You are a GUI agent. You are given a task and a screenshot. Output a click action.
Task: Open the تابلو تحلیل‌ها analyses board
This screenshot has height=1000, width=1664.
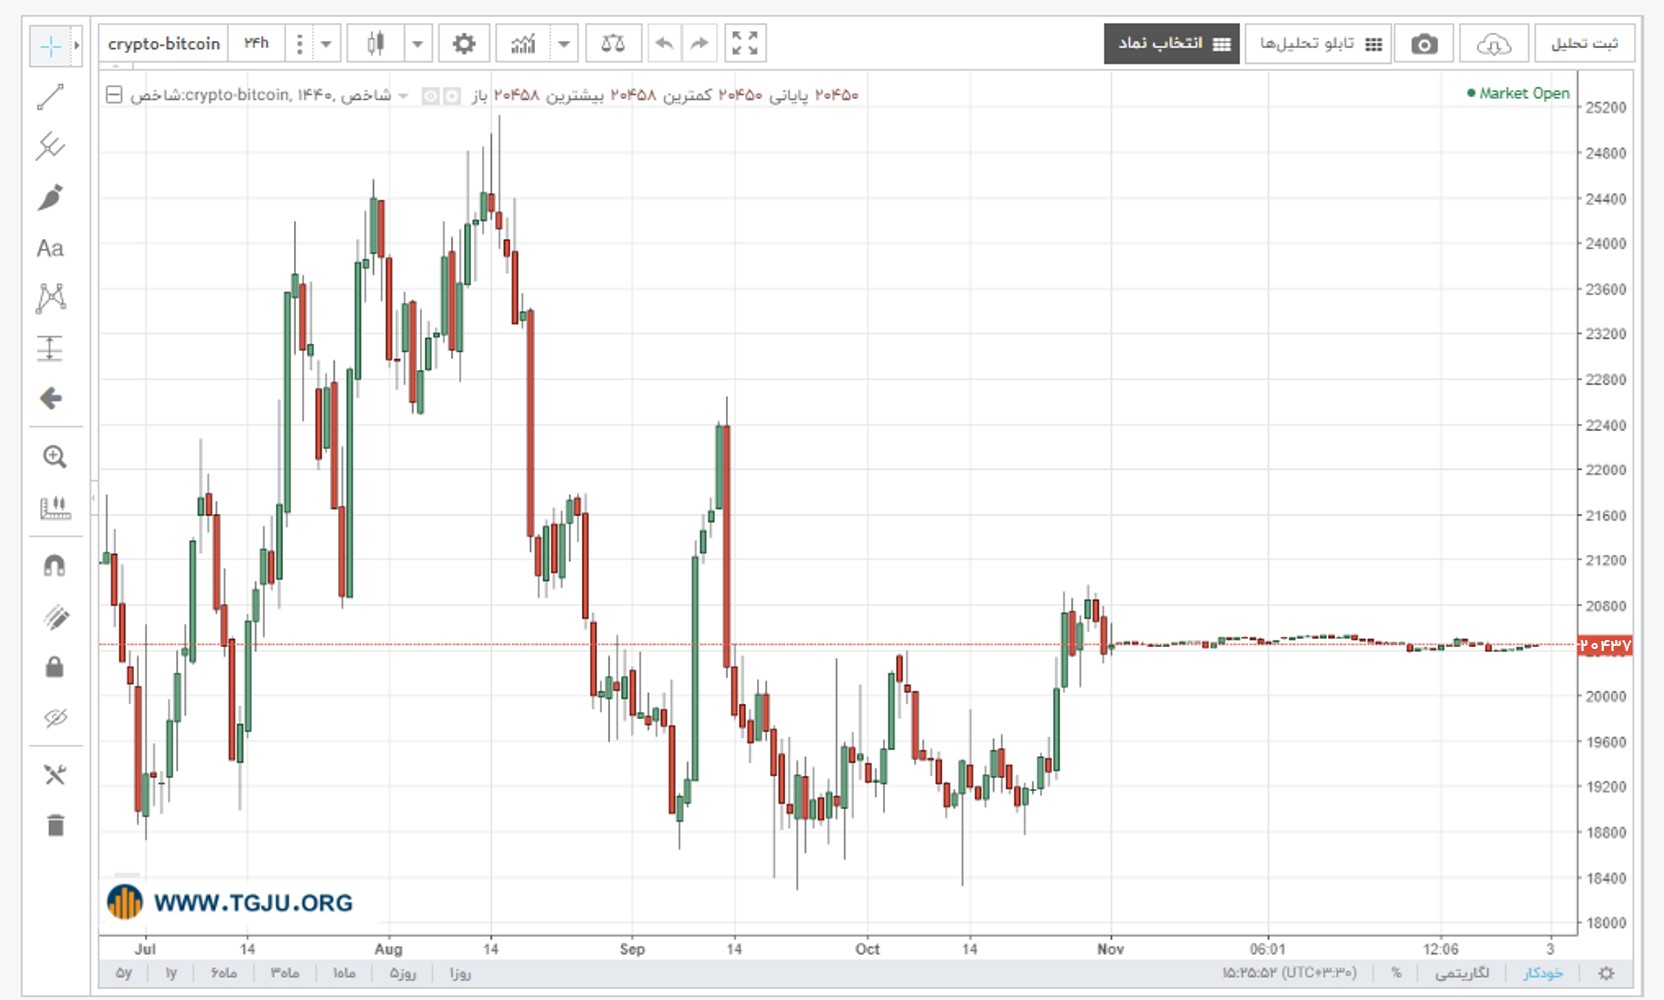pos(1319,44)
